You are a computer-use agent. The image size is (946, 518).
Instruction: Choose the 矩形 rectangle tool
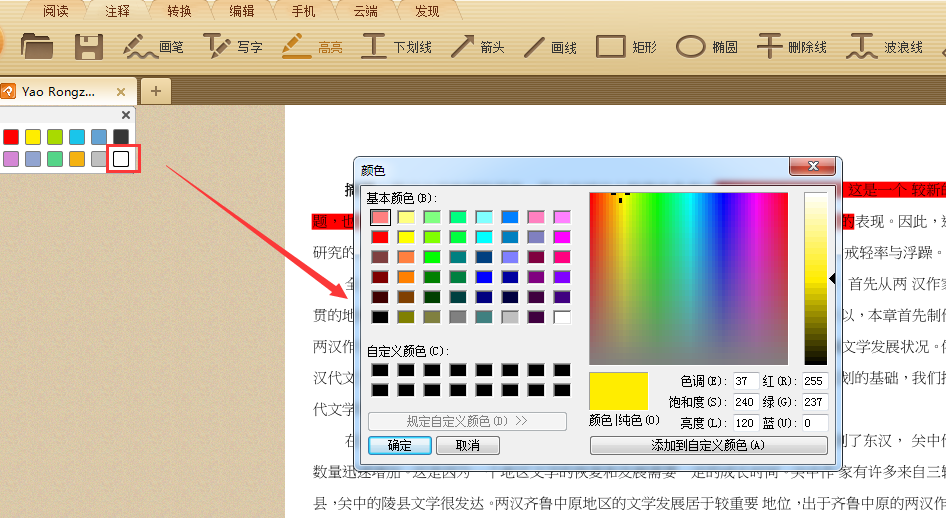[626, 46]
